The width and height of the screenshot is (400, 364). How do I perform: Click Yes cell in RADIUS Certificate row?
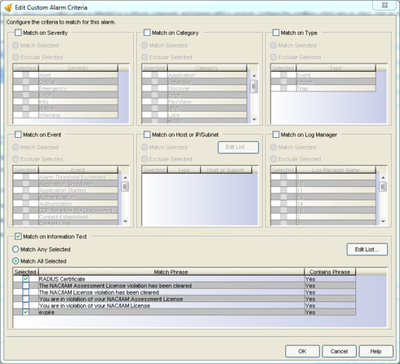click(x=330, y=279)
